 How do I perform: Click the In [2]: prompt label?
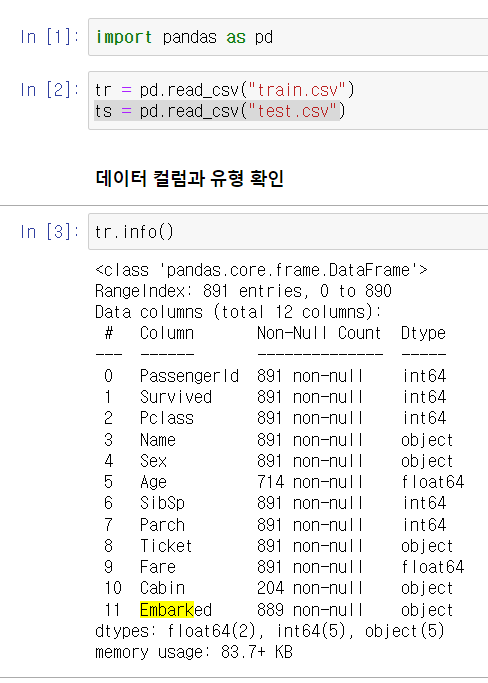[x=50, y=90]
